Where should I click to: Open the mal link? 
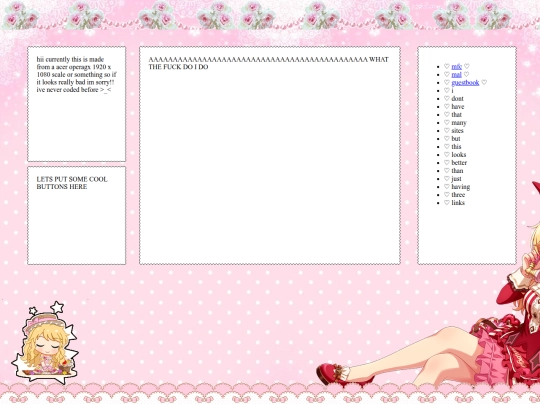click(456, 74)
